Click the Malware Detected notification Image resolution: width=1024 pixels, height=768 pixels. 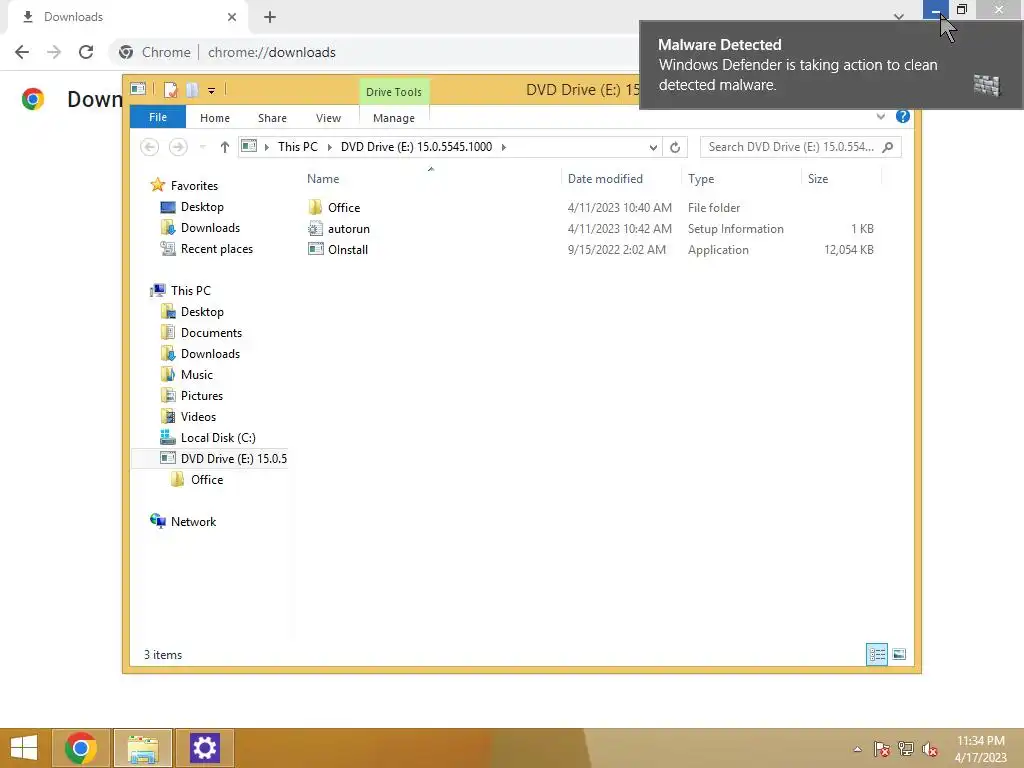(831, 65)
